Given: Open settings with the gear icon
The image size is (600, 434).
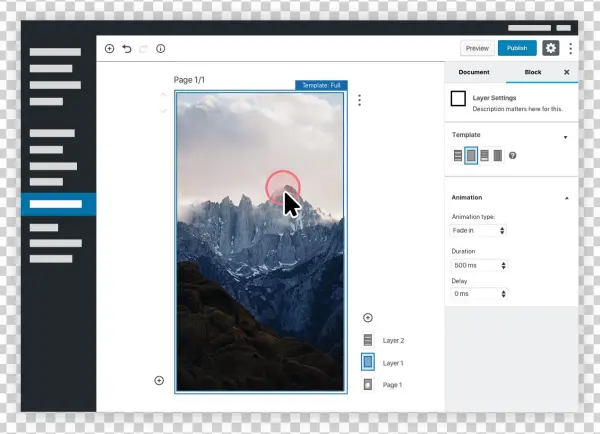Looking at the screenshot, I should coord(550,48).
